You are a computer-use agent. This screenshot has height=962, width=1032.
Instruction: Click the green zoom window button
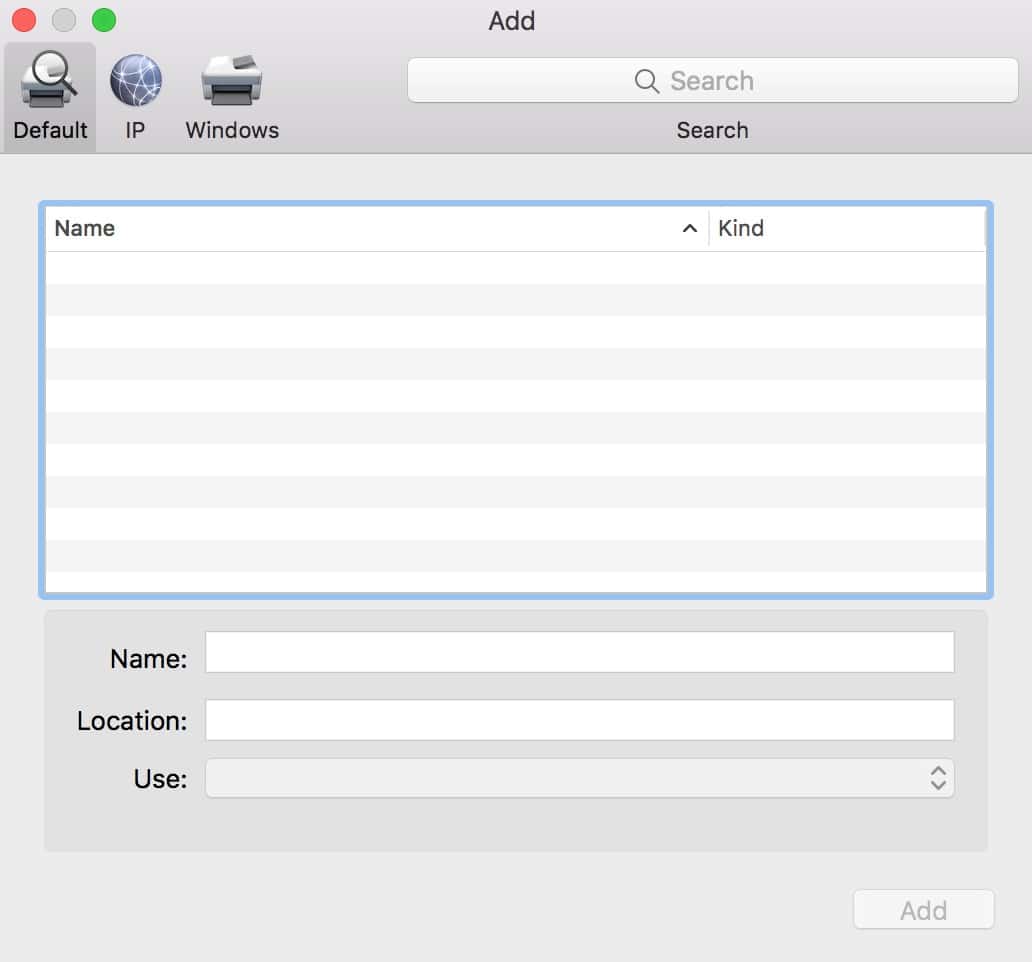pos(104,20)
